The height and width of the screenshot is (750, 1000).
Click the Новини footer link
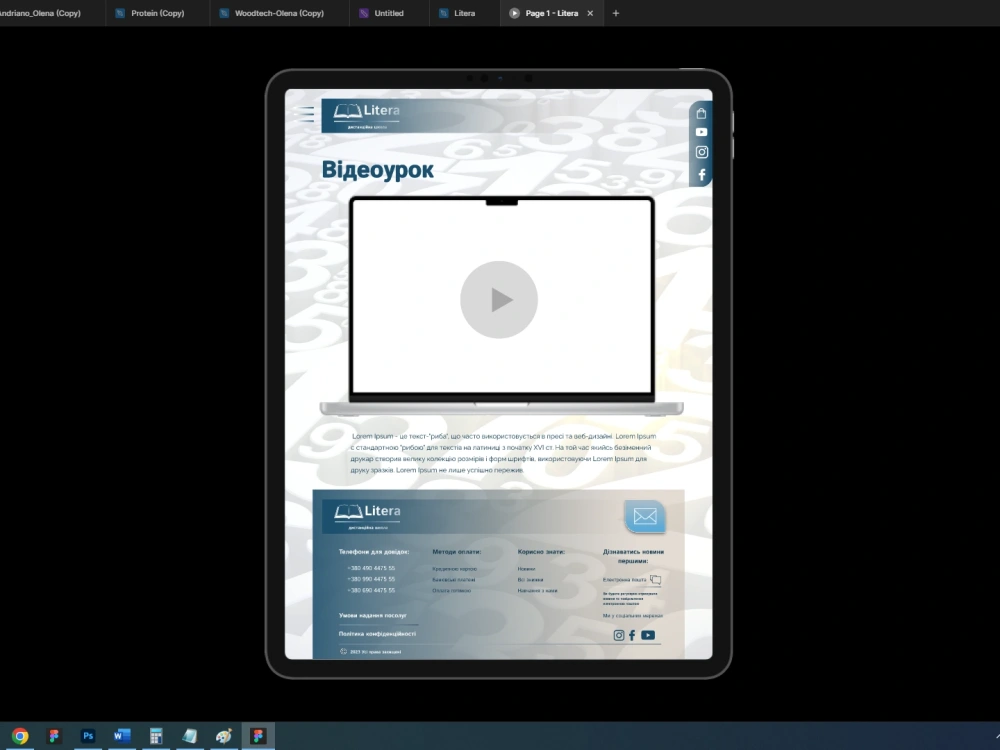pos(526,569)
